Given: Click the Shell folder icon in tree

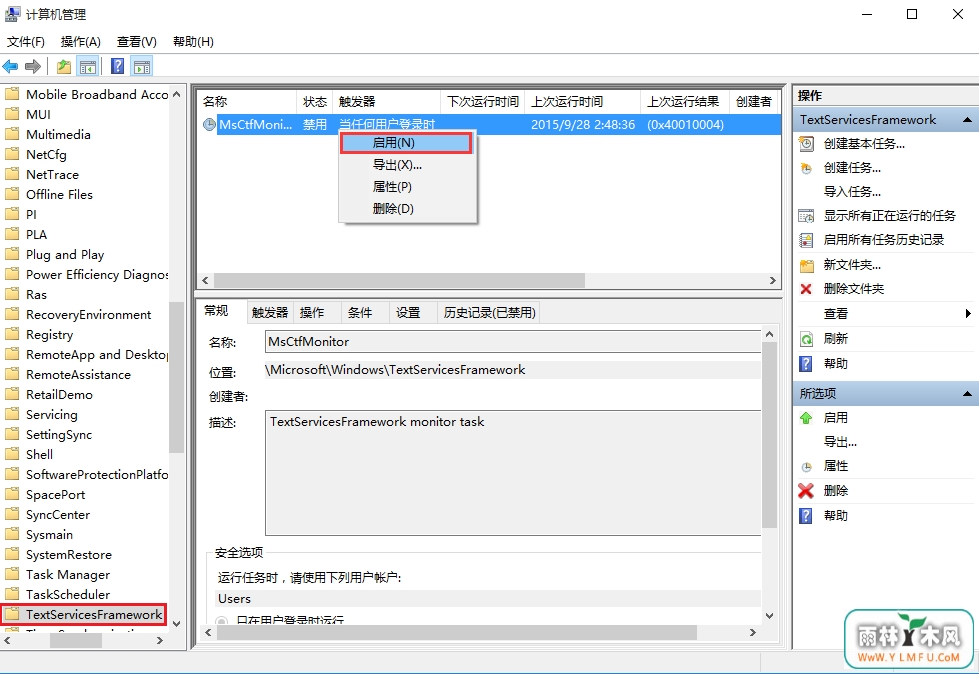Looking at the screenshot, I should [12, 454].
